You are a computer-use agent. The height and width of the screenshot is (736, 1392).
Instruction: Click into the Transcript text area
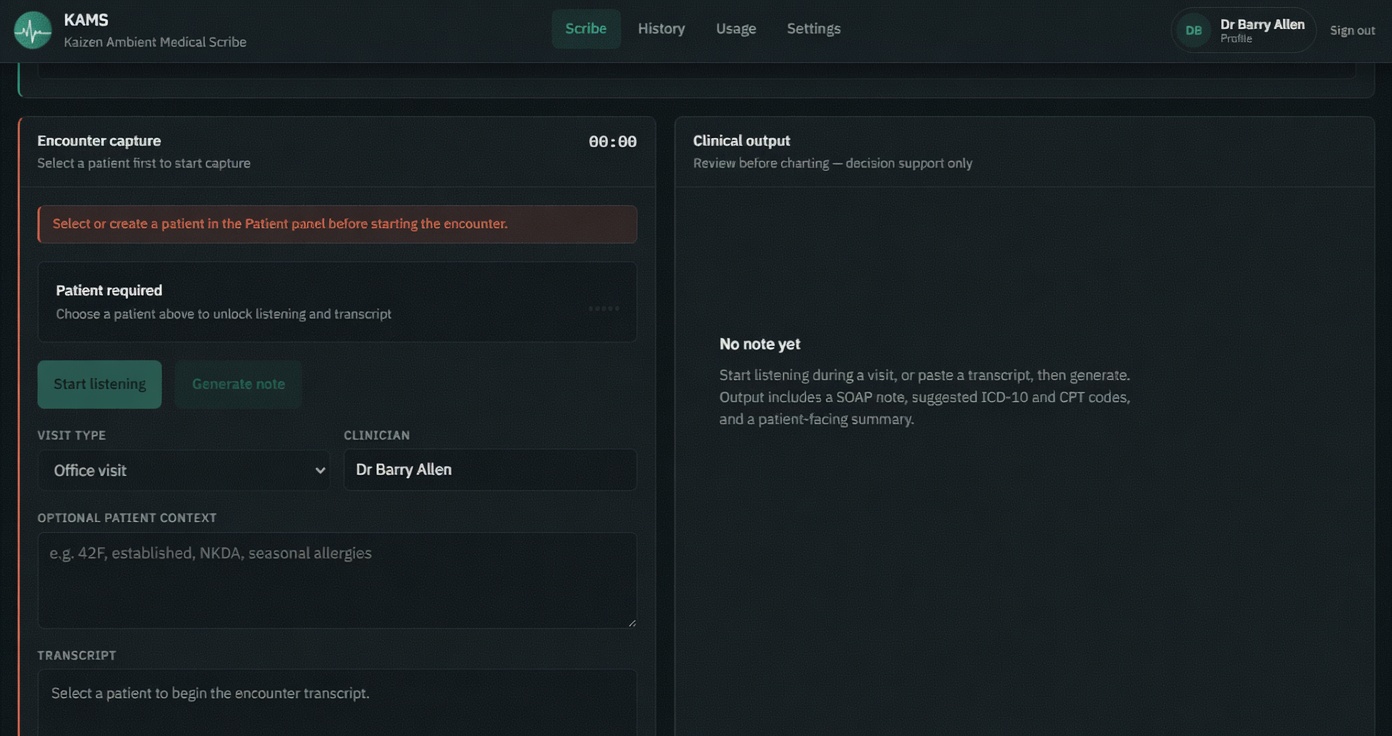point(337,703)
